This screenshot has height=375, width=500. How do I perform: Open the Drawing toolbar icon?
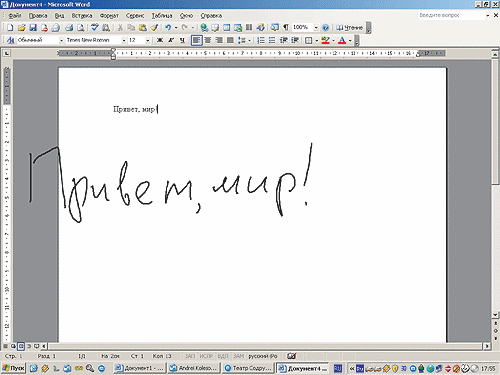[x=260, y=28]
